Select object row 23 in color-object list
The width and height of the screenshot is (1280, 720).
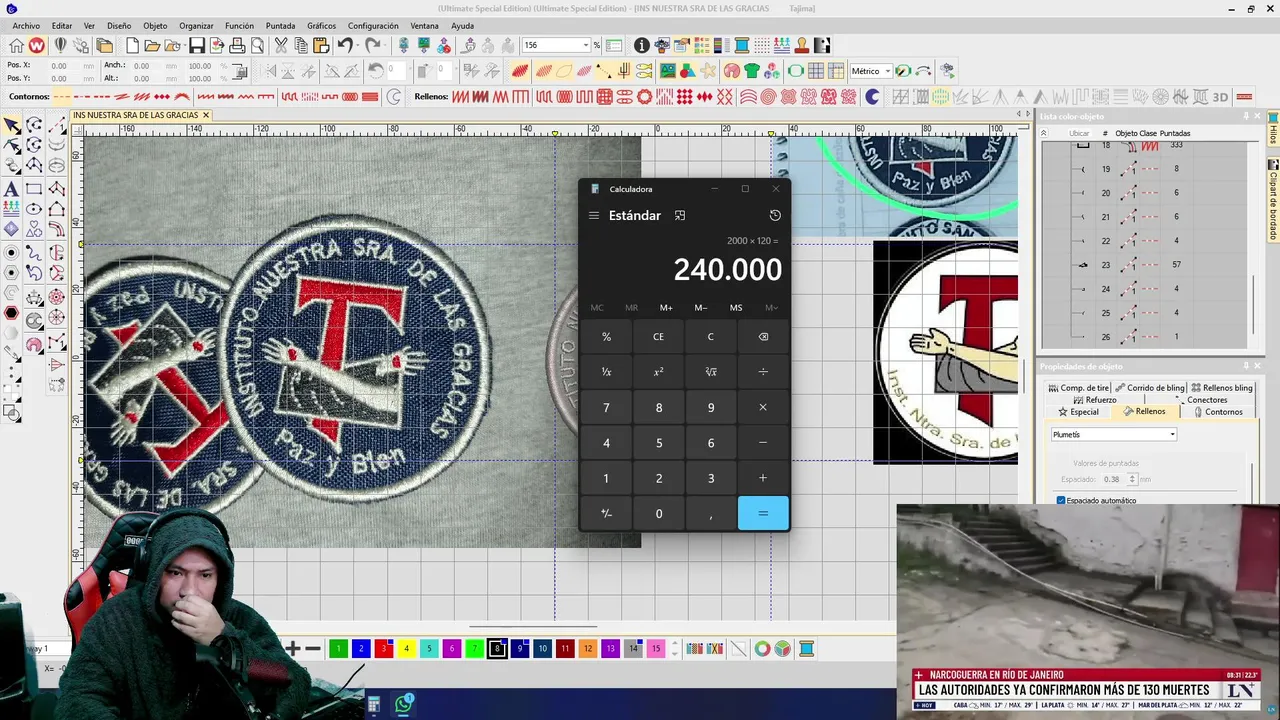coord(1145,265)
